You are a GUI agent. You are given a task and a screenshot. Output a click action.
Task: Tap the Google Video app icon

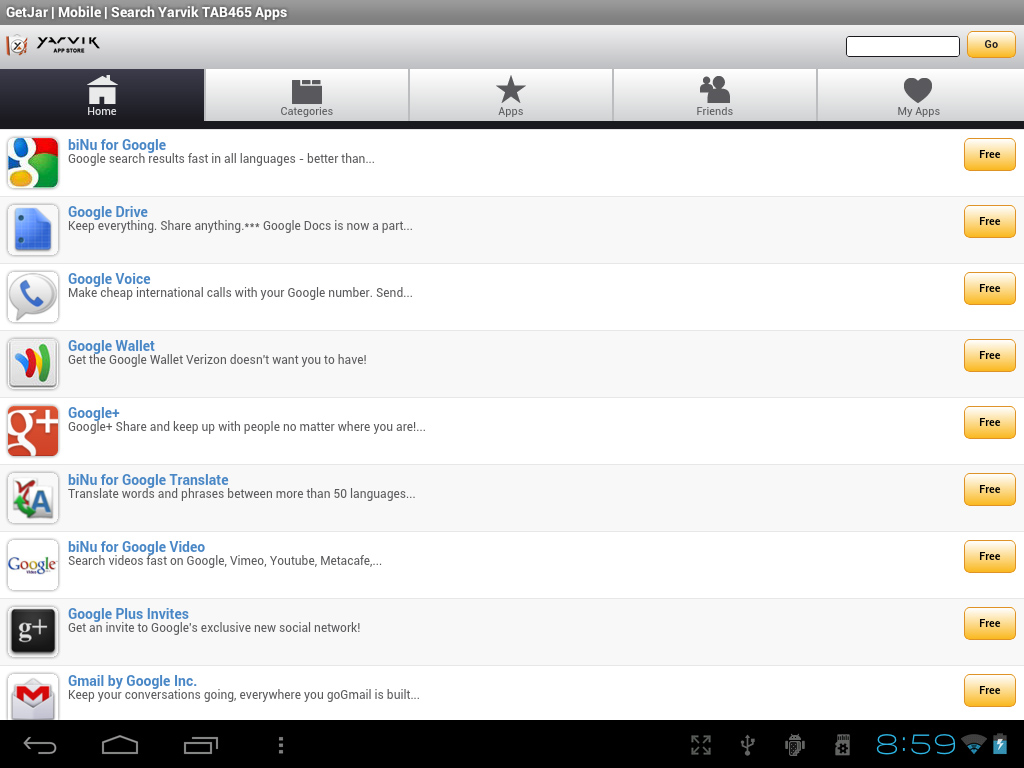coord(33,565)
